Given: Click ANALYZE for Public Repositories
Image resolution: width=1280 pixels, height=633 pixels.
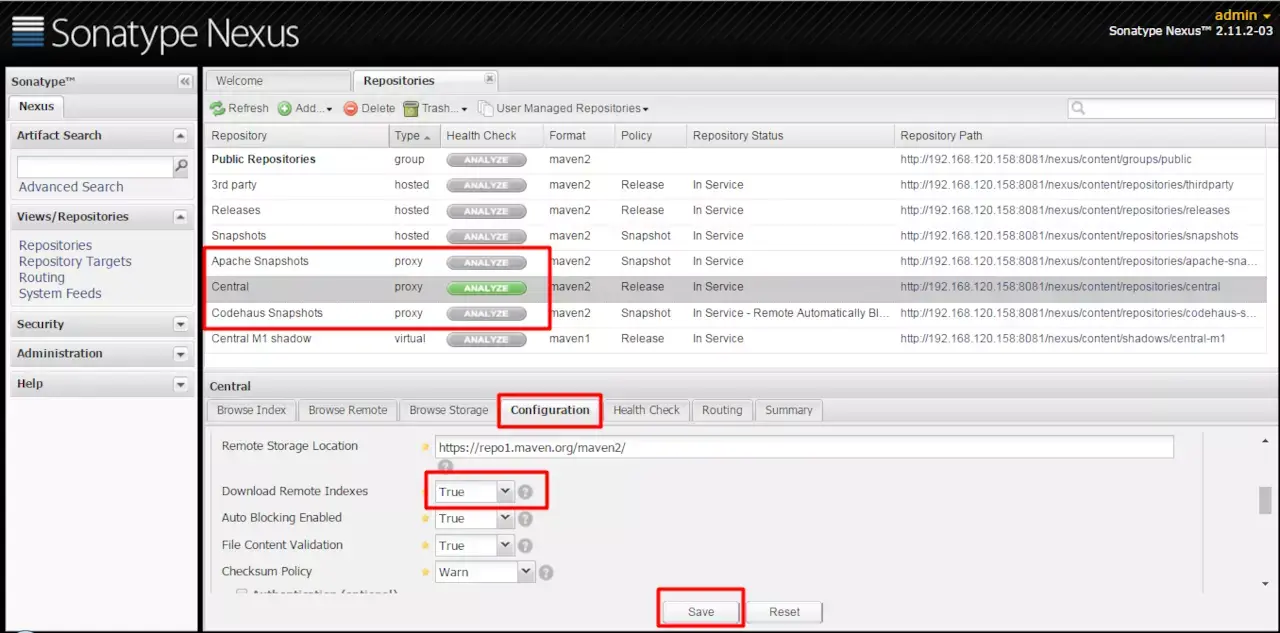Looking at the screenshot, I should coord(486,160).
